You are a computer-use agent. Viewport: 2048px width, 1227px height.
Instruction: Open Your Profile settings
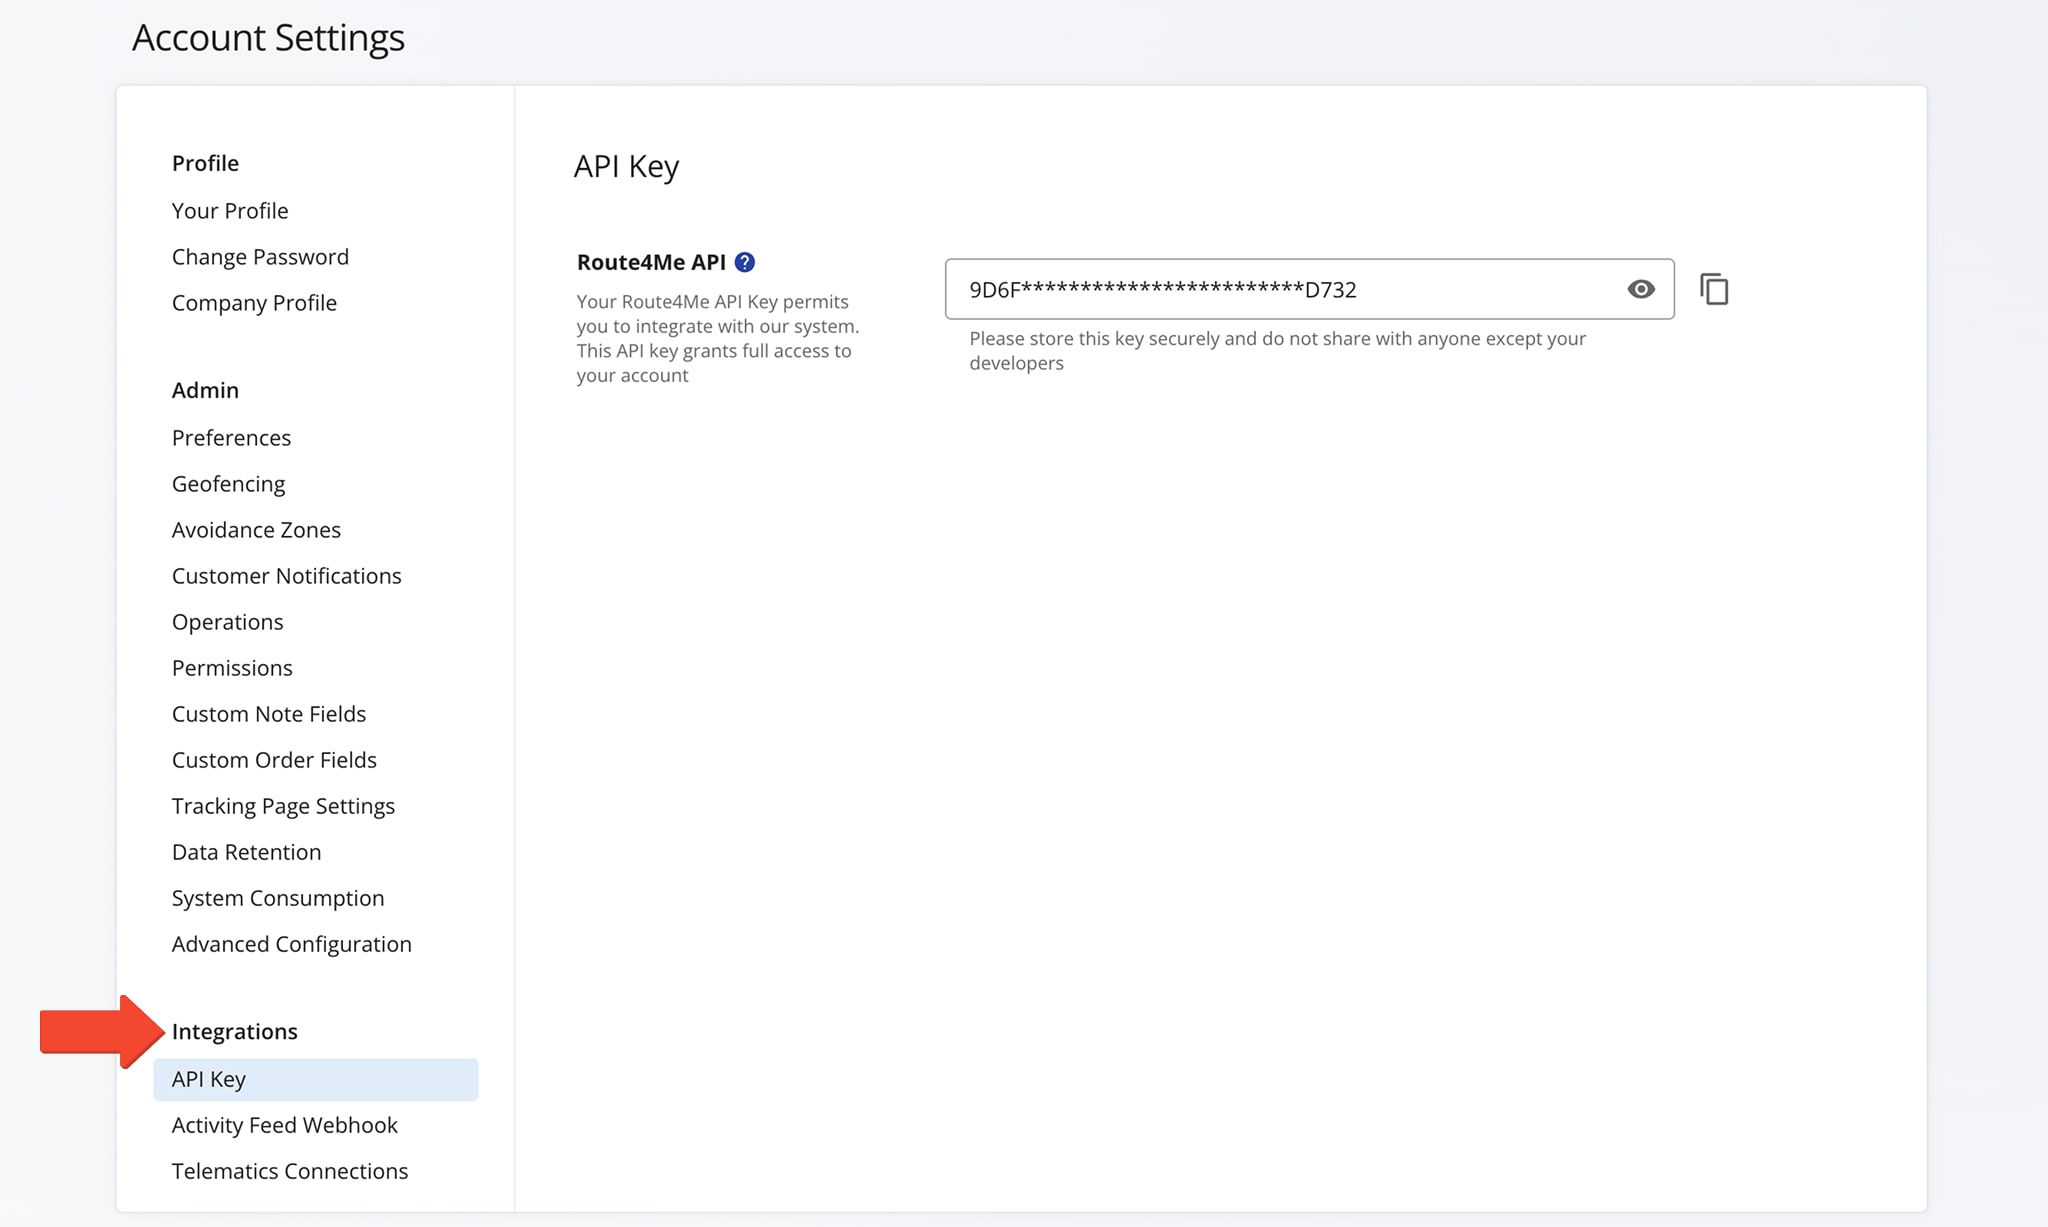(230, 211)
